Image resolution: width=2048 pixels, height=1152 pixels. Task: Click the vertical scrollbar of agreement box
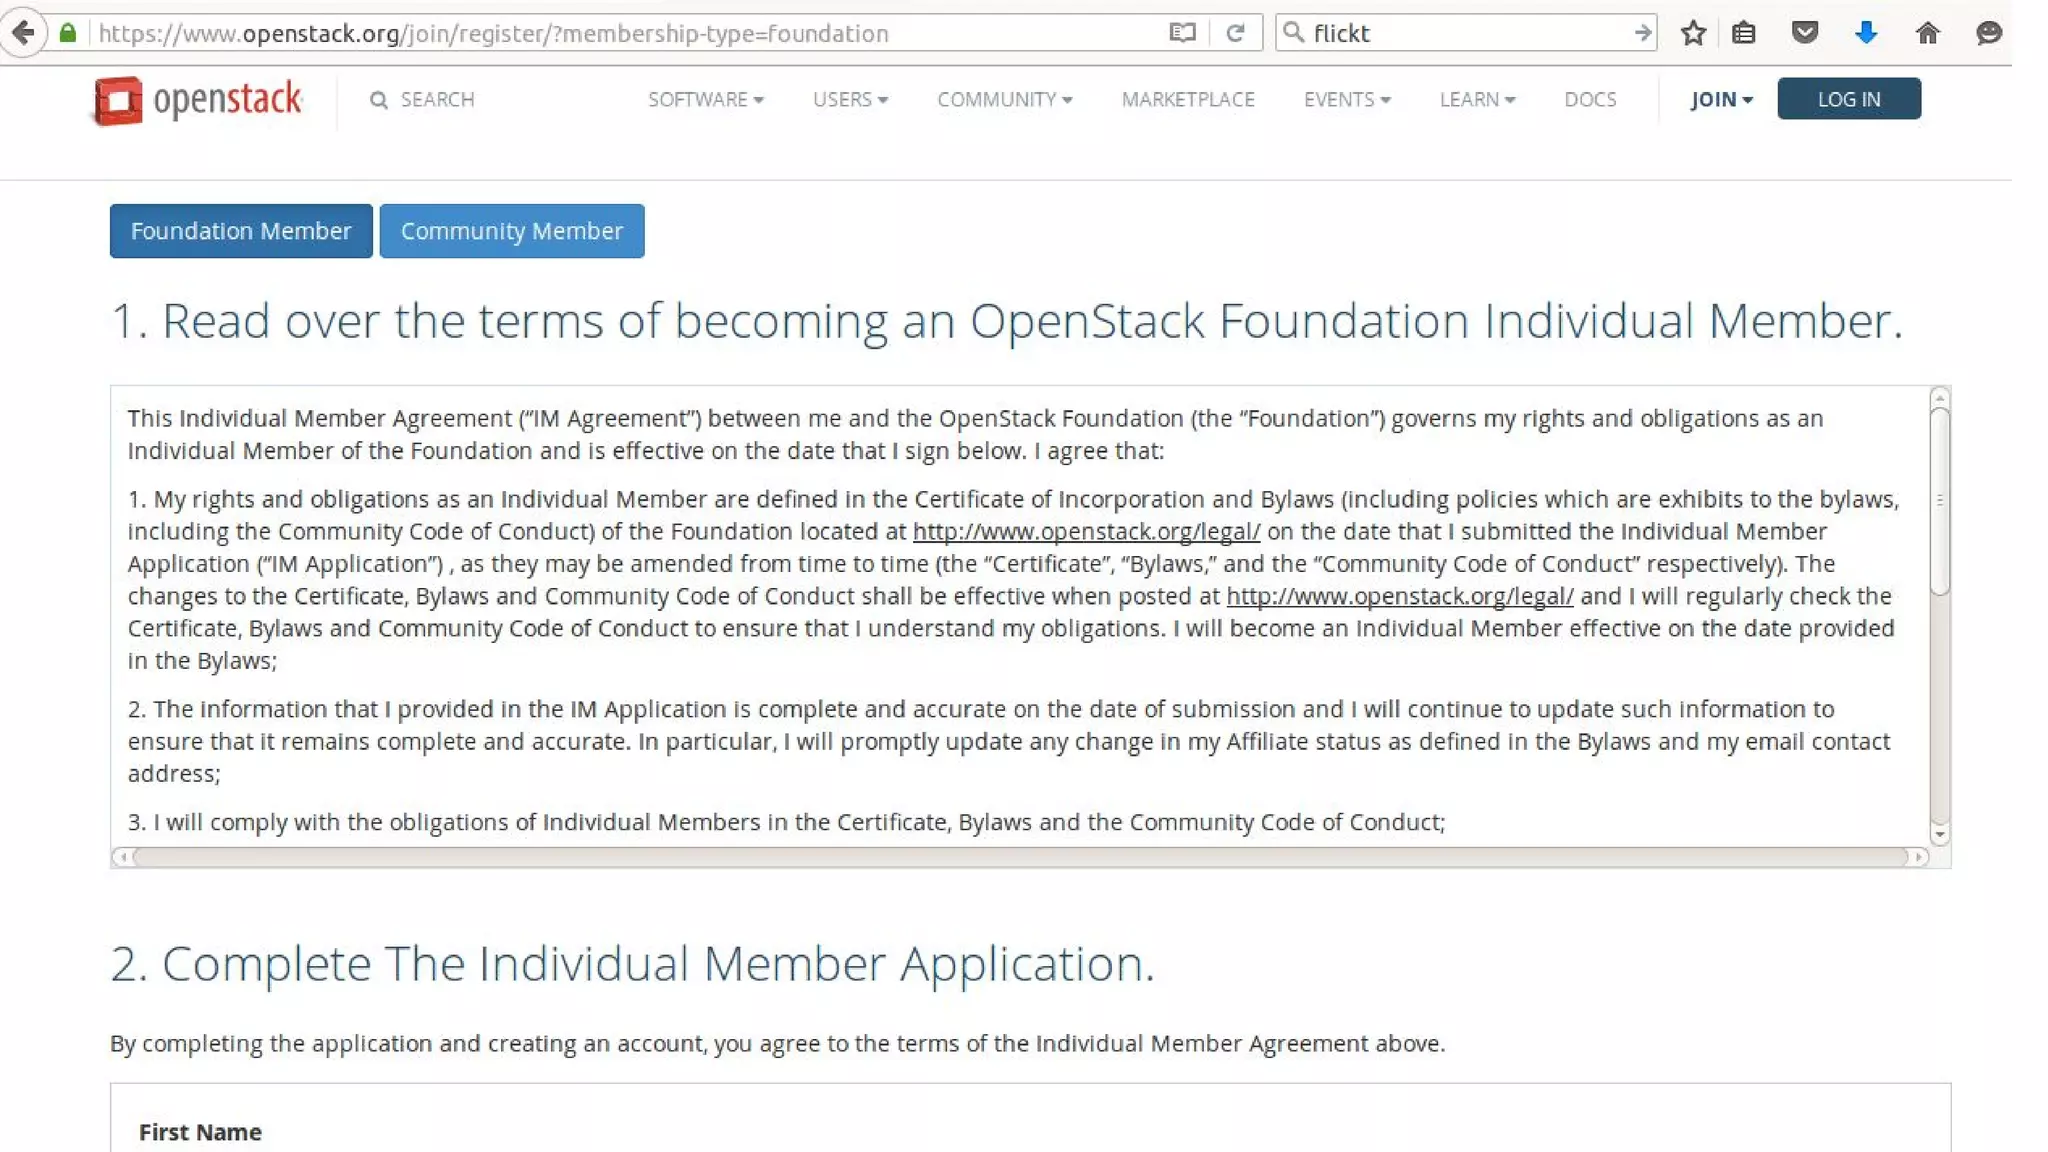click(x=1939, y=500)
